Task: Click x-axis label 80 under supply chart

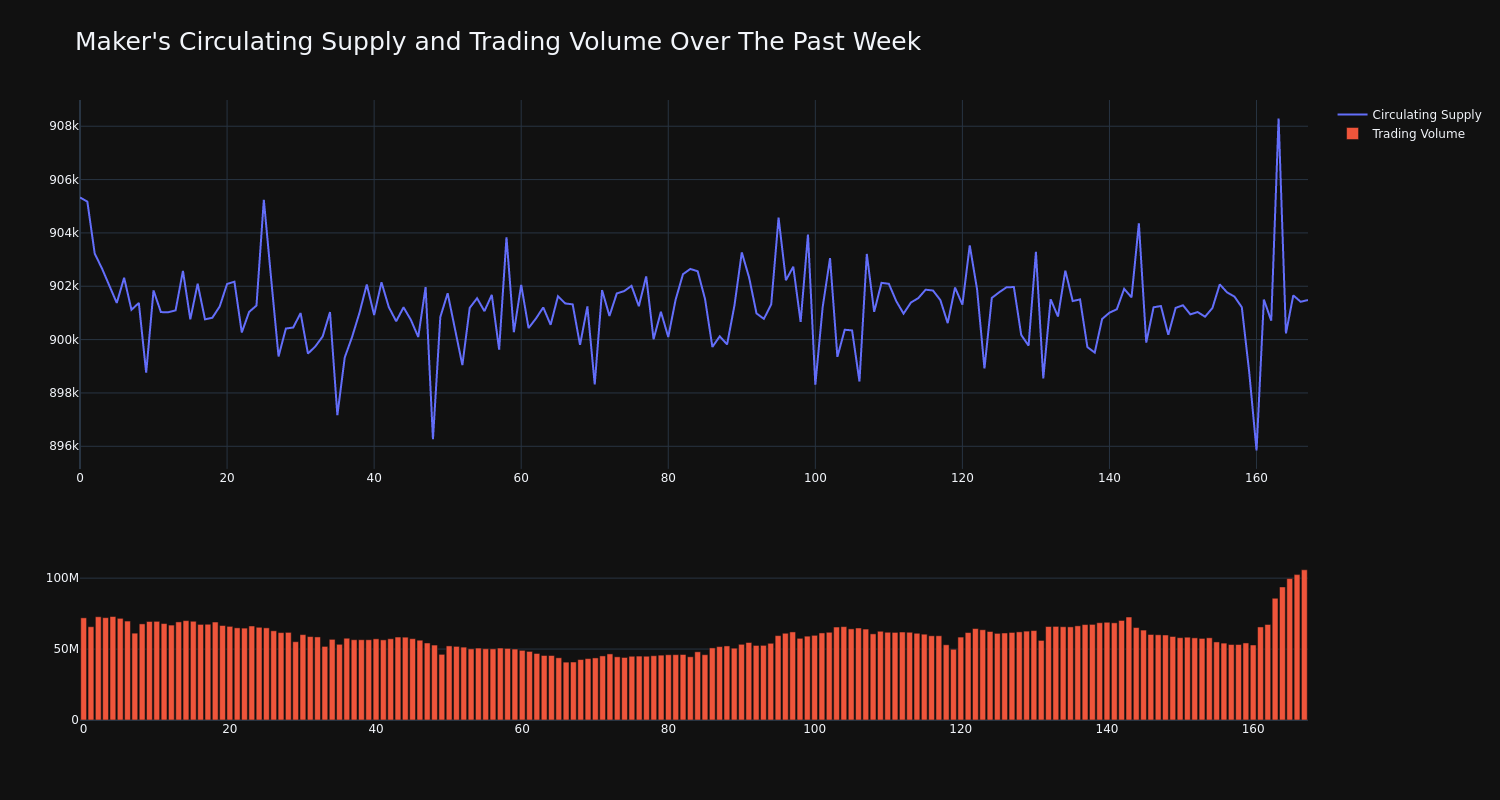Action: pos(668,478)
